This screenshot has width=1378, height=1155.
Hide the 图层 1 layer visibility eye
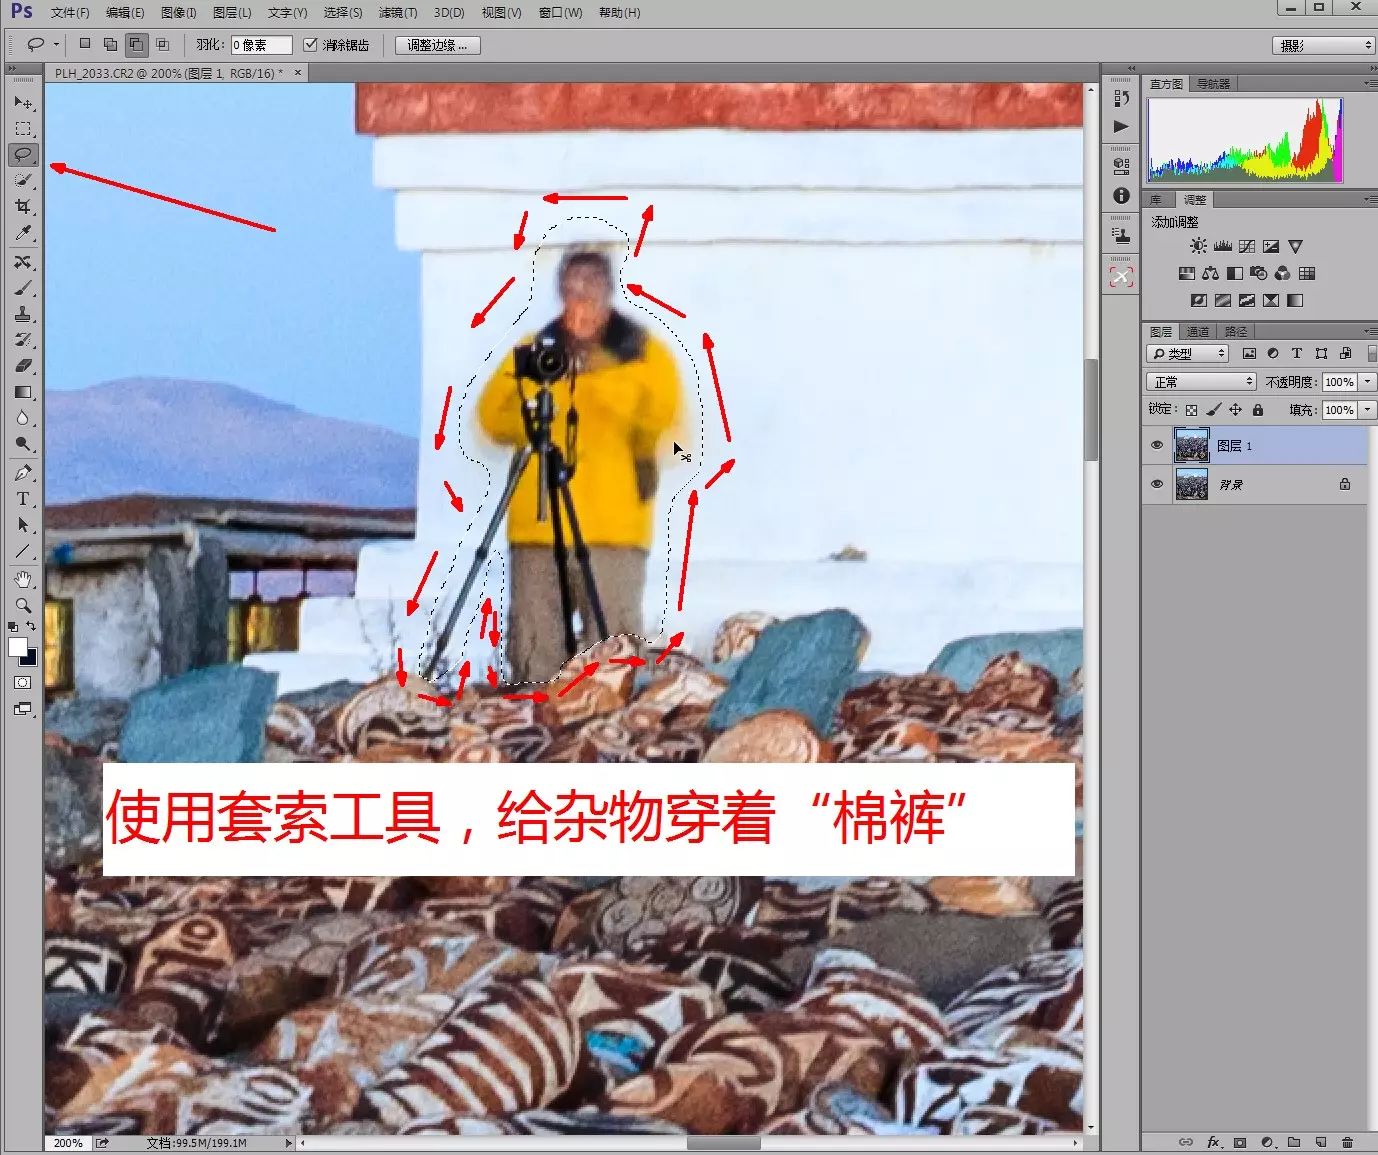(1157, 446)
